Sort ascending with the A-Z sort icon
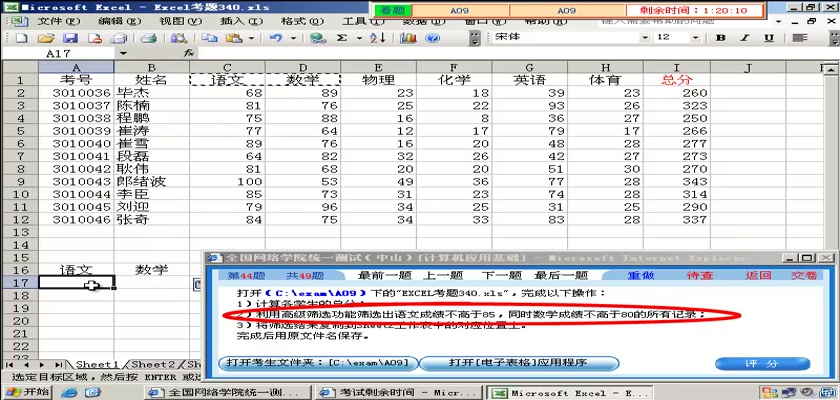The width and height of the screenshot is (840, 400). 378,38
